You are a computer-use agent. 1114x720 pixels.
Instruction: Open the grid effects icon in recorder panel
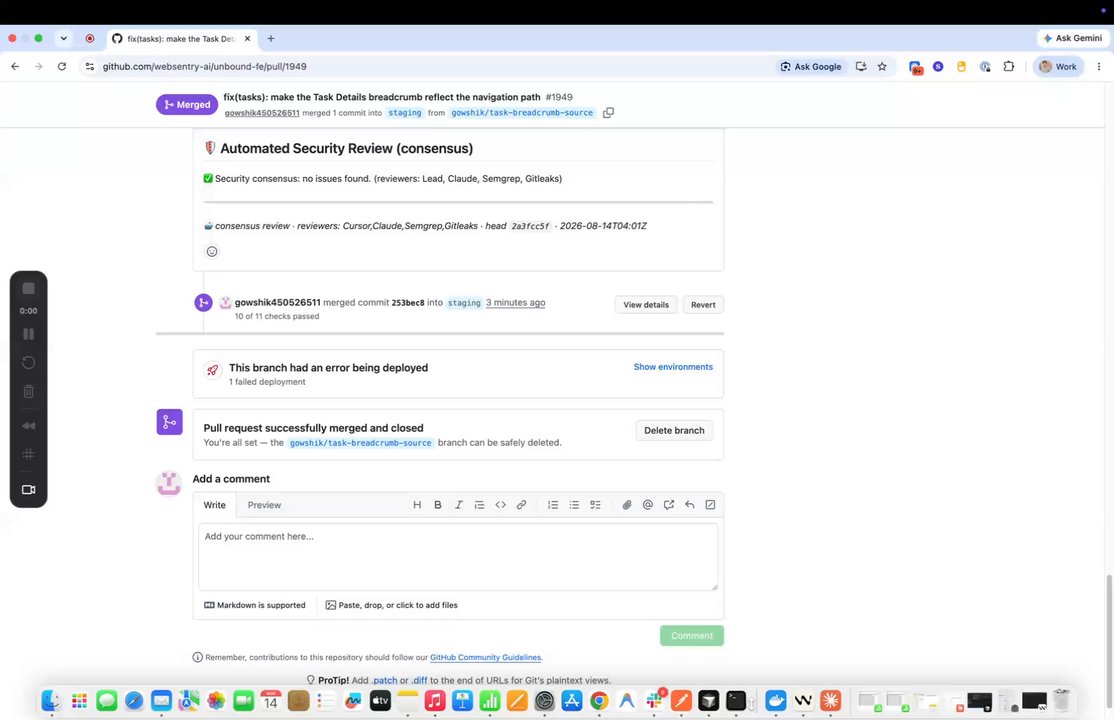click(x=28, y=454)
